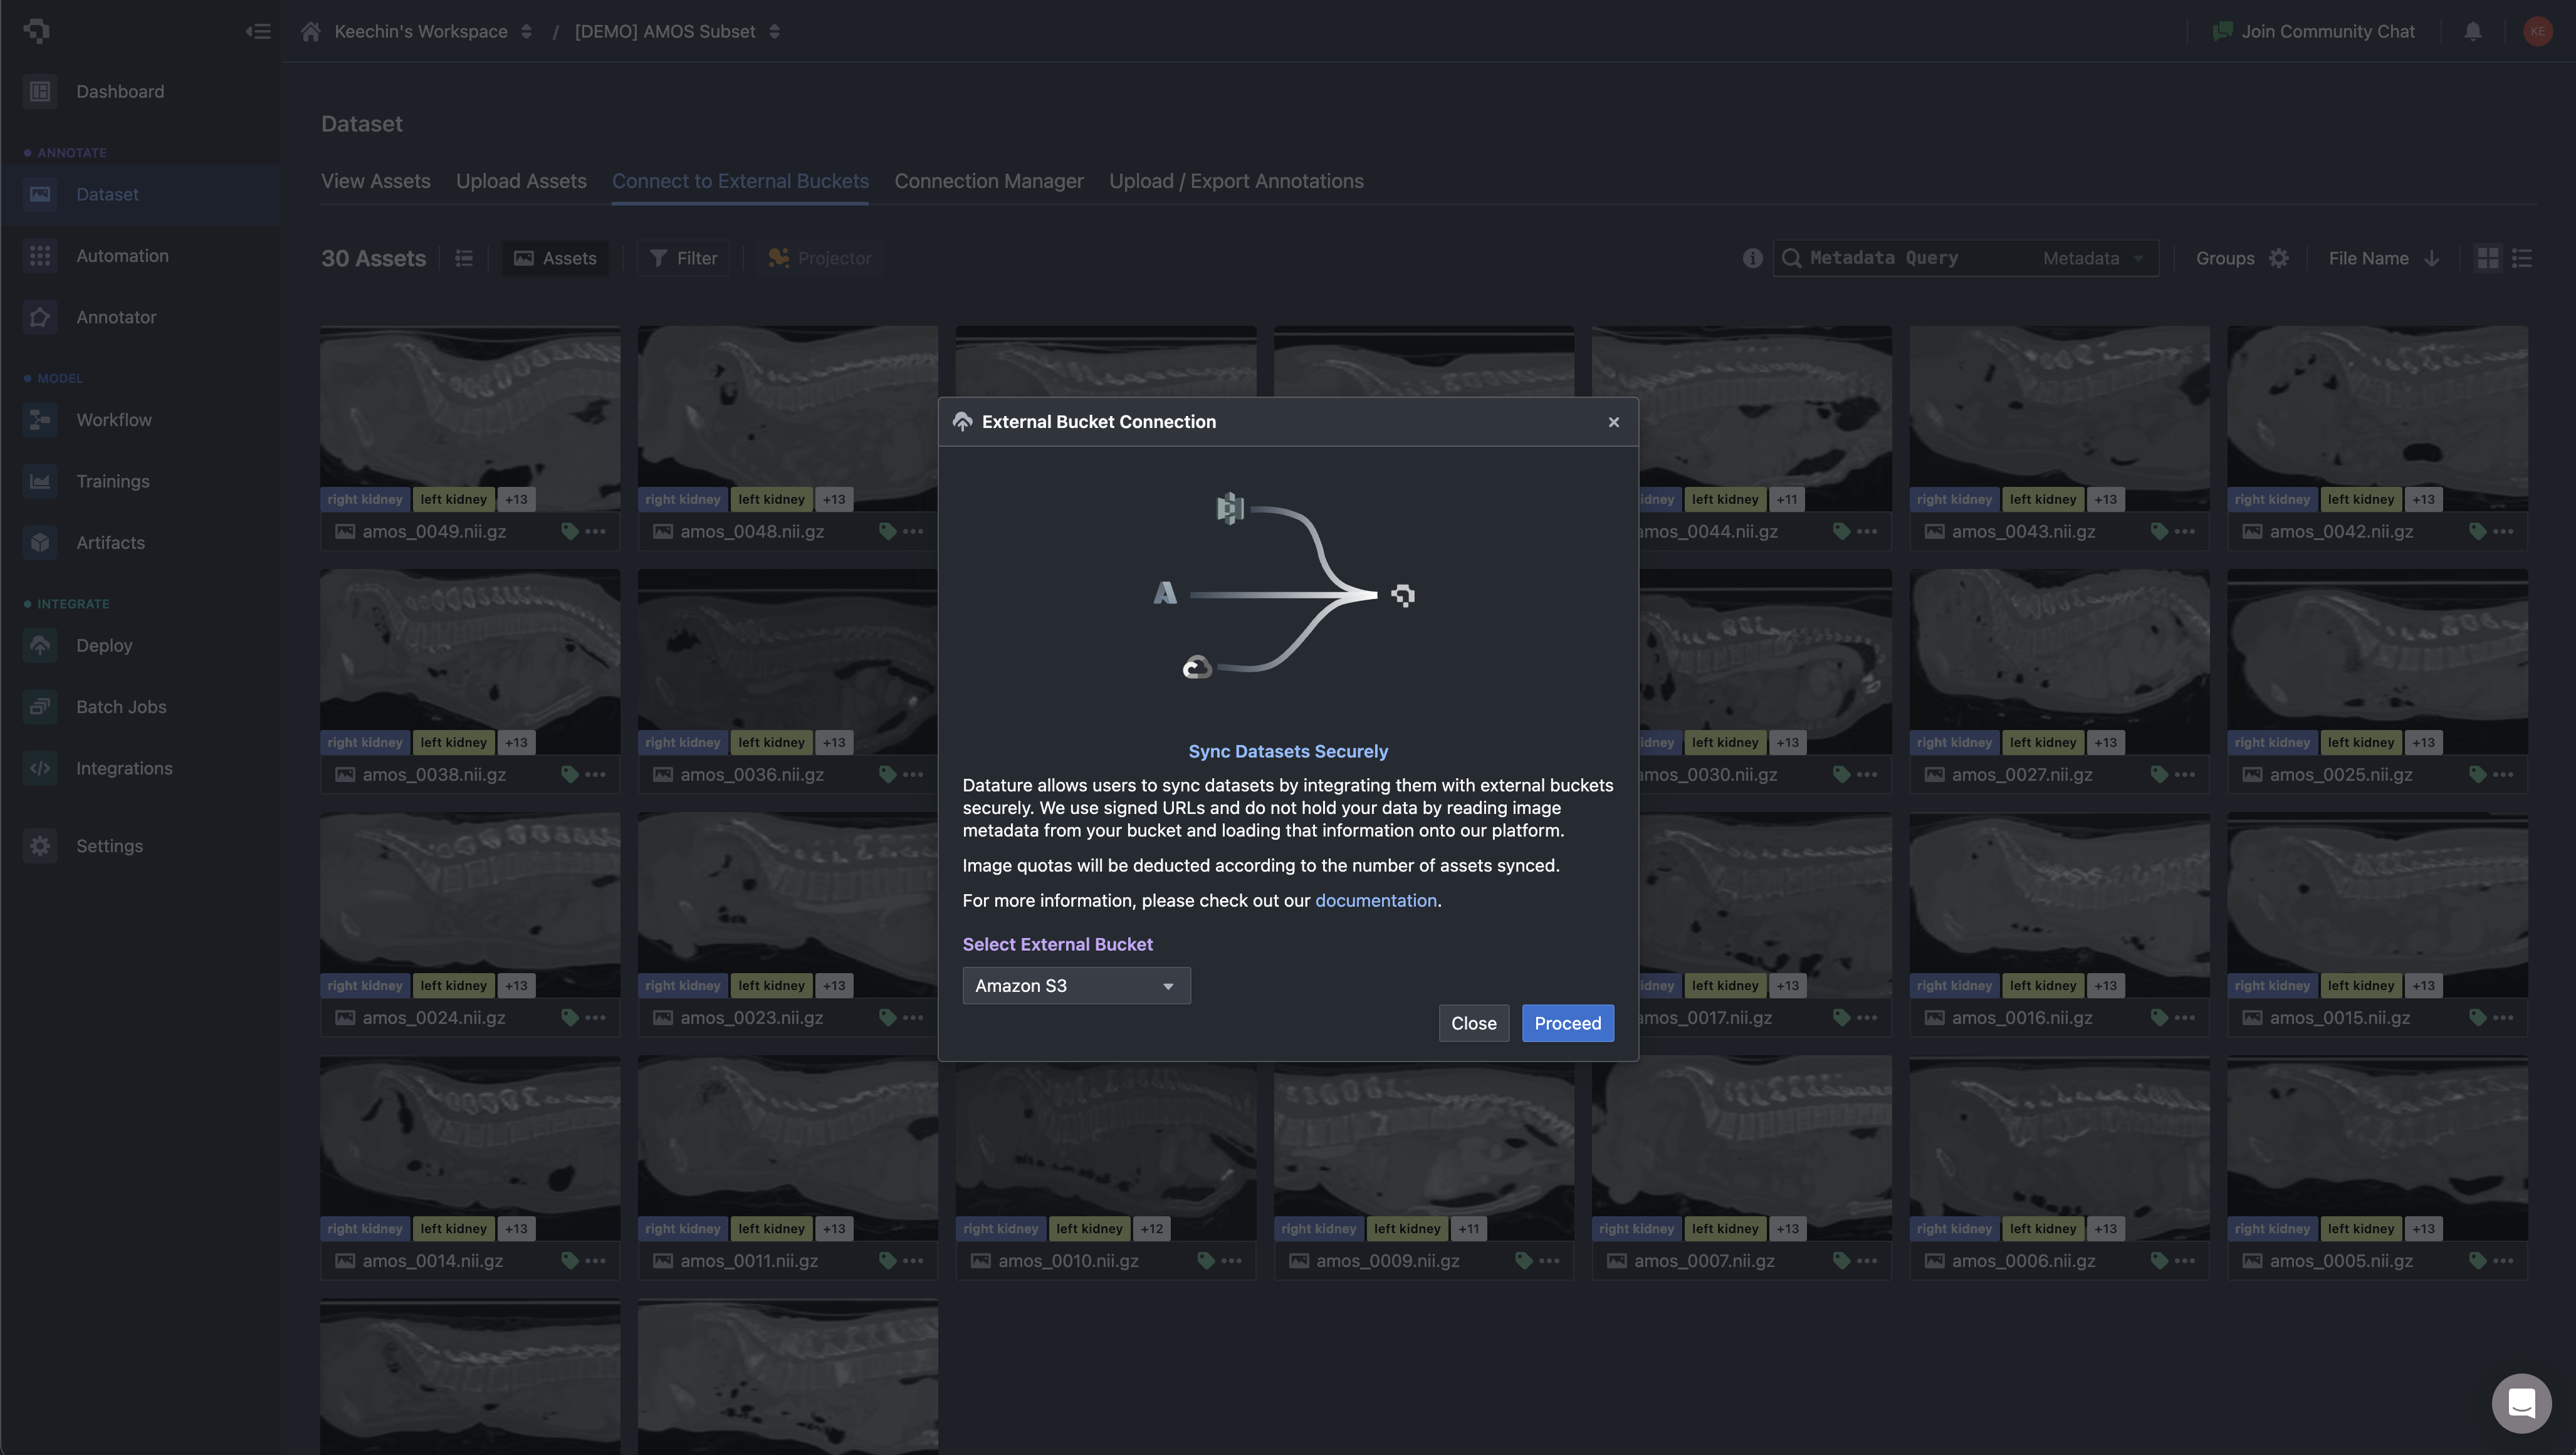Click the Proceed button
Viewport: 2576px width, 1455px height.
click(x=1567, y=1023)
